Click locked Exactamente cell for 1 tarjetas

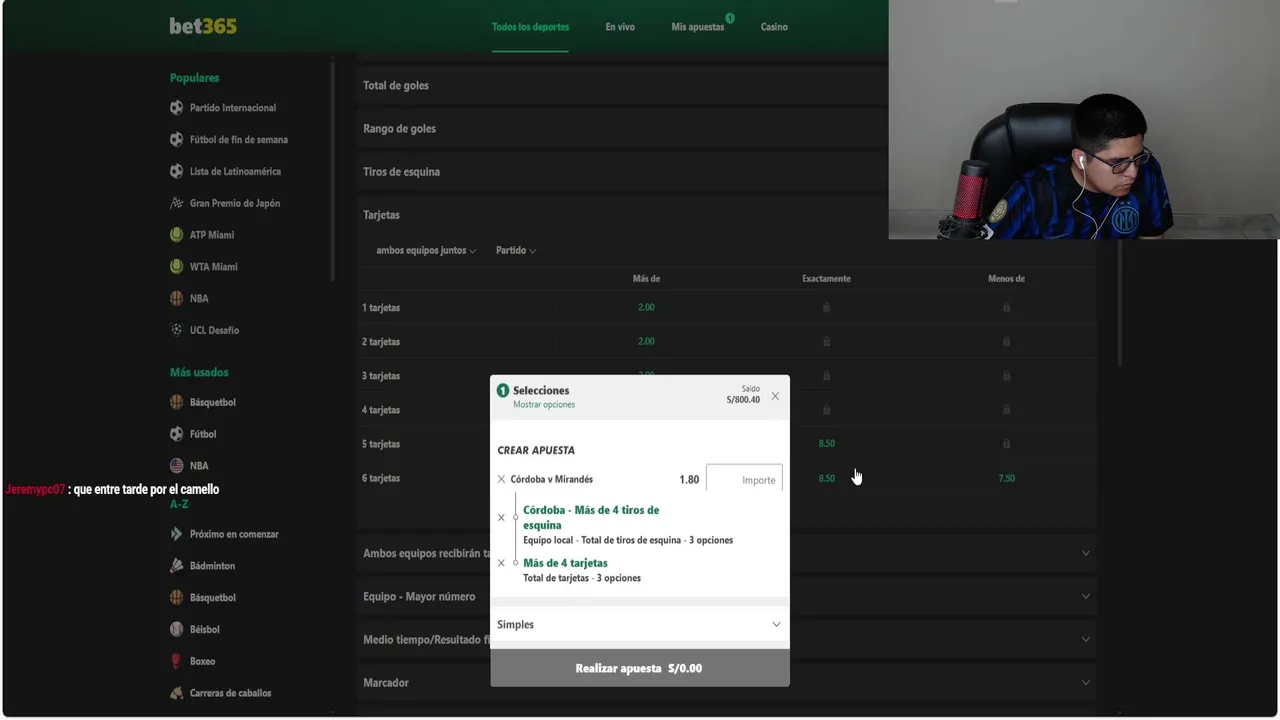click(x=826, y=308)
